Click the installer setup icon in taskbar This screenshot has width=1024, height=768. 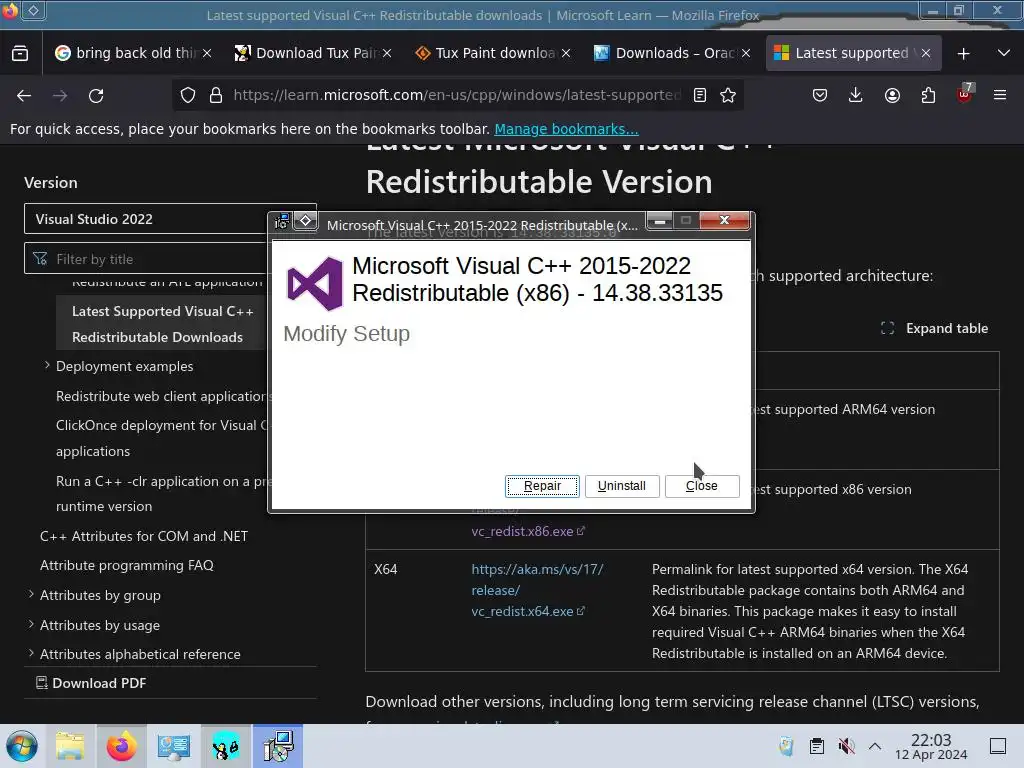[x=278, y=746]
